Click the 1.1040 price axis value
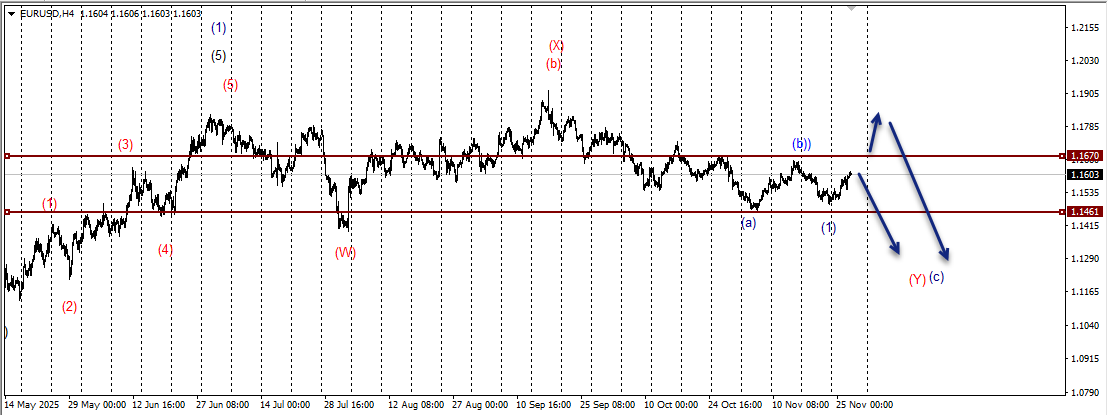Screen dimensions: 1108x415 coord(1085,326)
